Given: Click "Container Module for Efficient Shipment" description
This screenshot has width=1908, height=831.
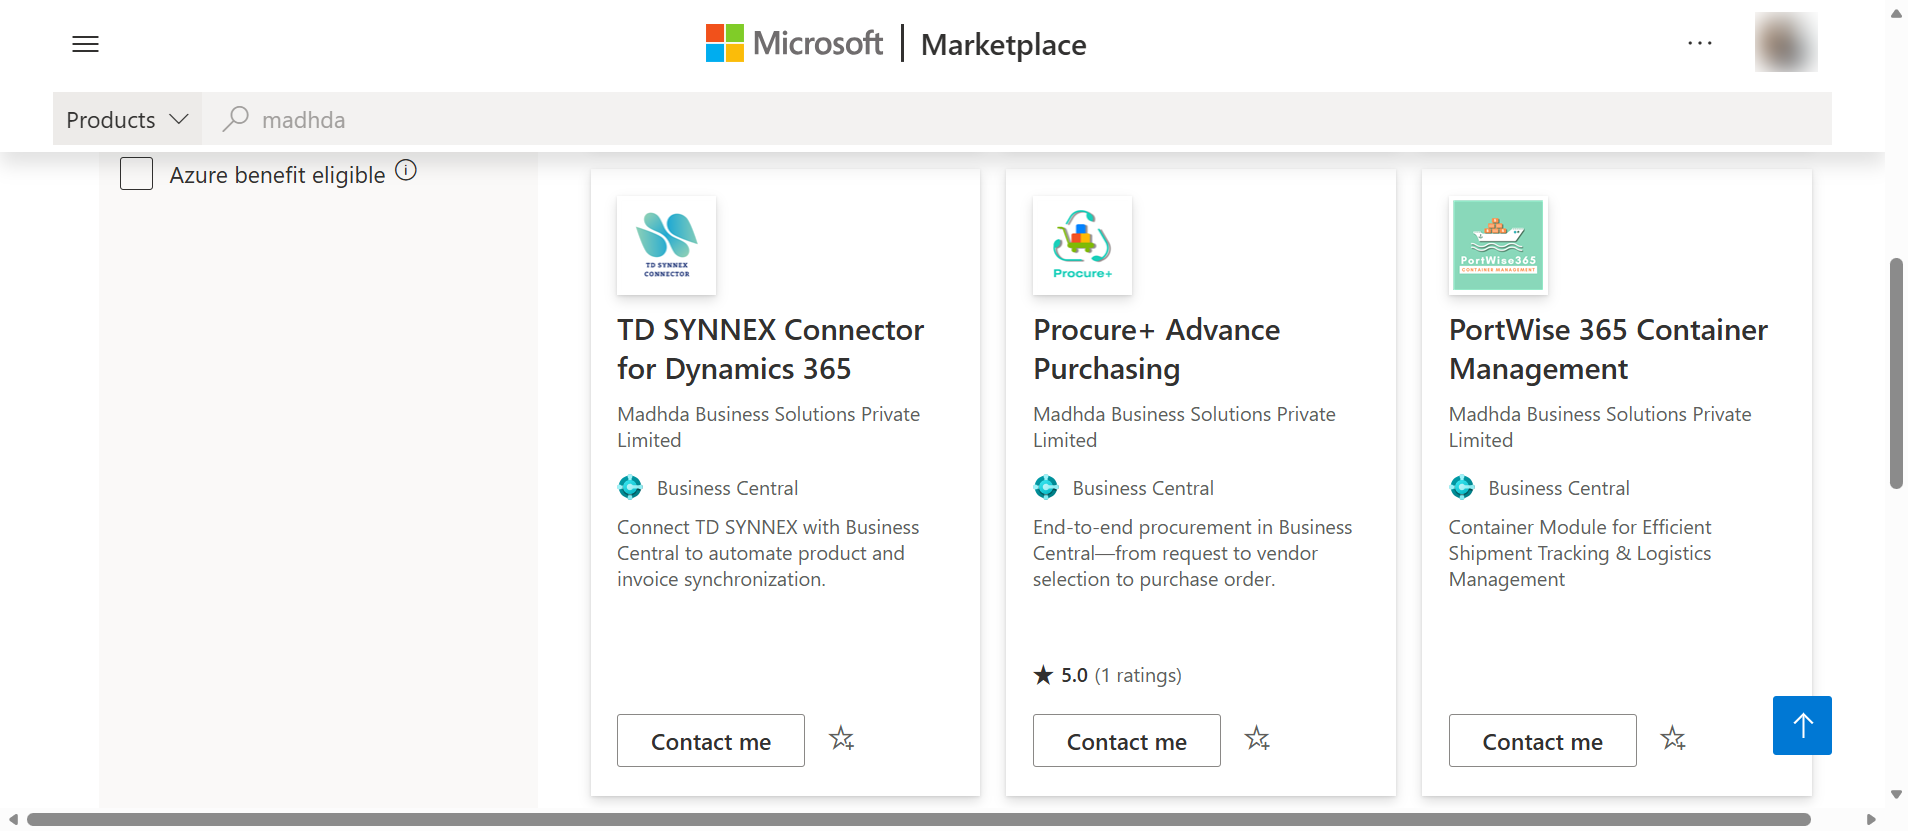Looking at the screenshot, I should click(1580, 553).
